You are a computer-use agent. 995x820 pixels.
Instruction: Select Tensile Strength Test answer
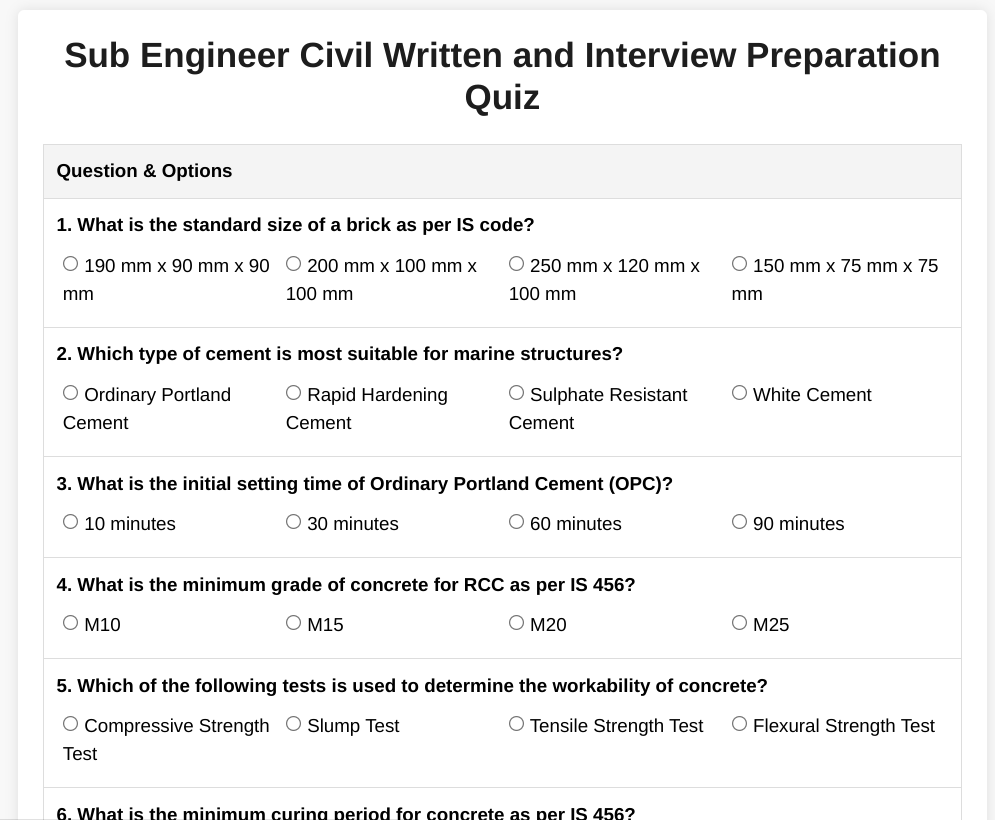point(516,723)
